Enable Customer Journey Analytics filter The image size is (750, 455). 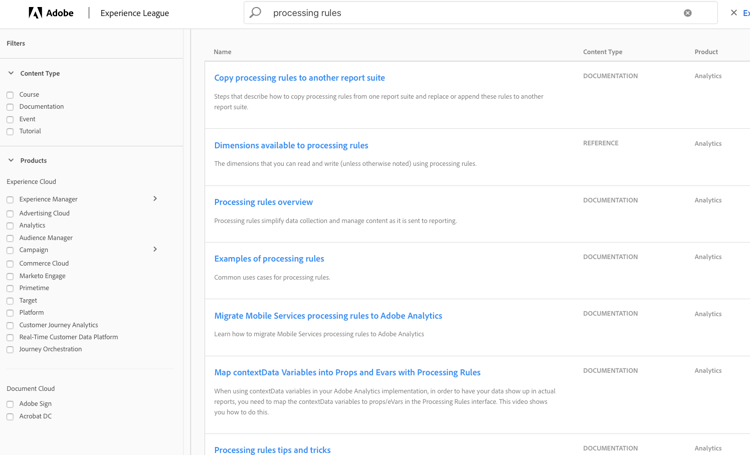[x=10, y=325]
